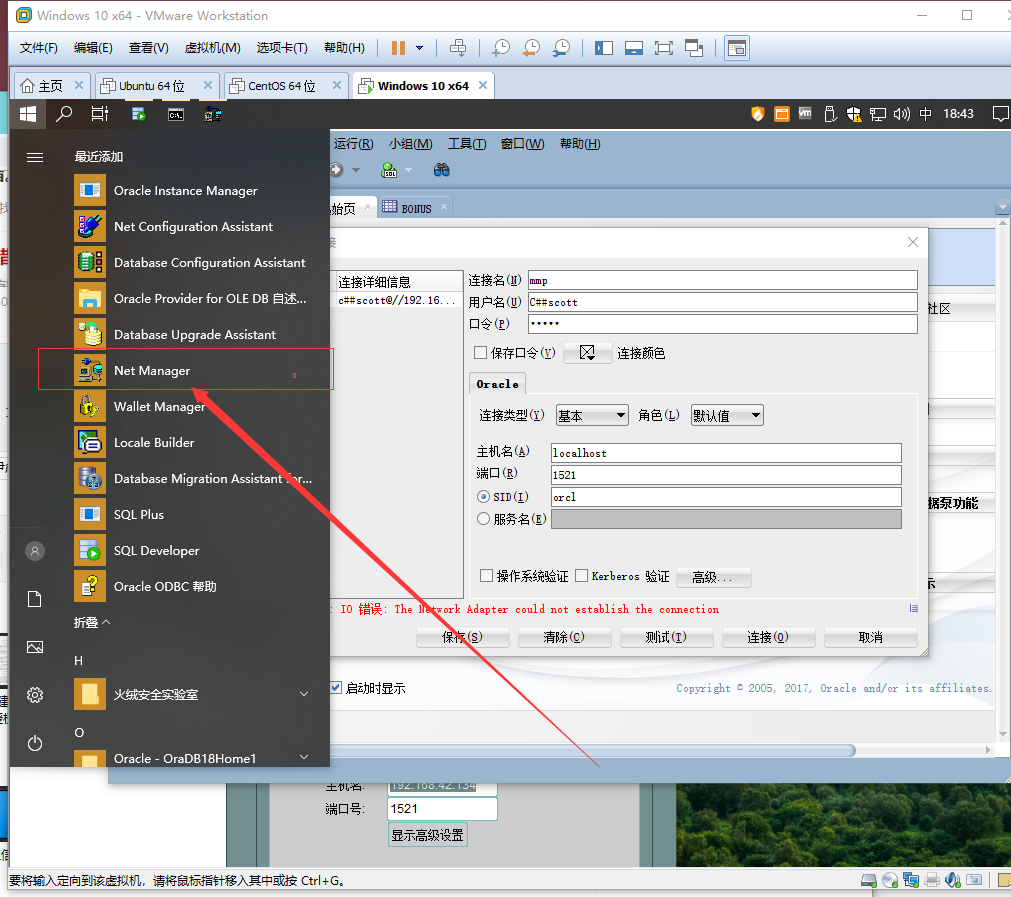This screenshot has width=1011, height=897.
Task: Open Task View on the taskbar
Action: pyautogui.click(x=100, y=114)
